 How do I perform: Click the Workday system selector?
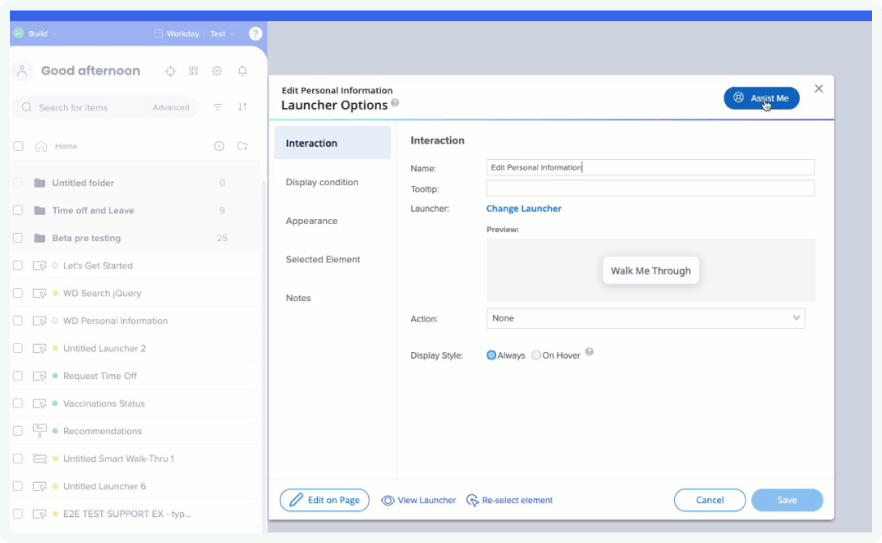click(x=177, y=34)
